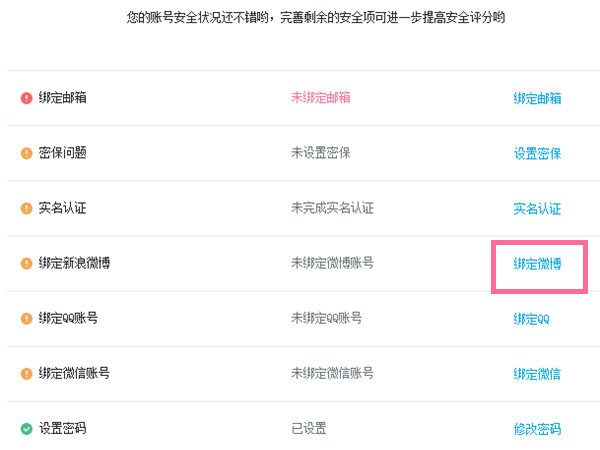Click the 未完成实名认证 status text
This screenshot has width=600, height=450.
point(332,208)
